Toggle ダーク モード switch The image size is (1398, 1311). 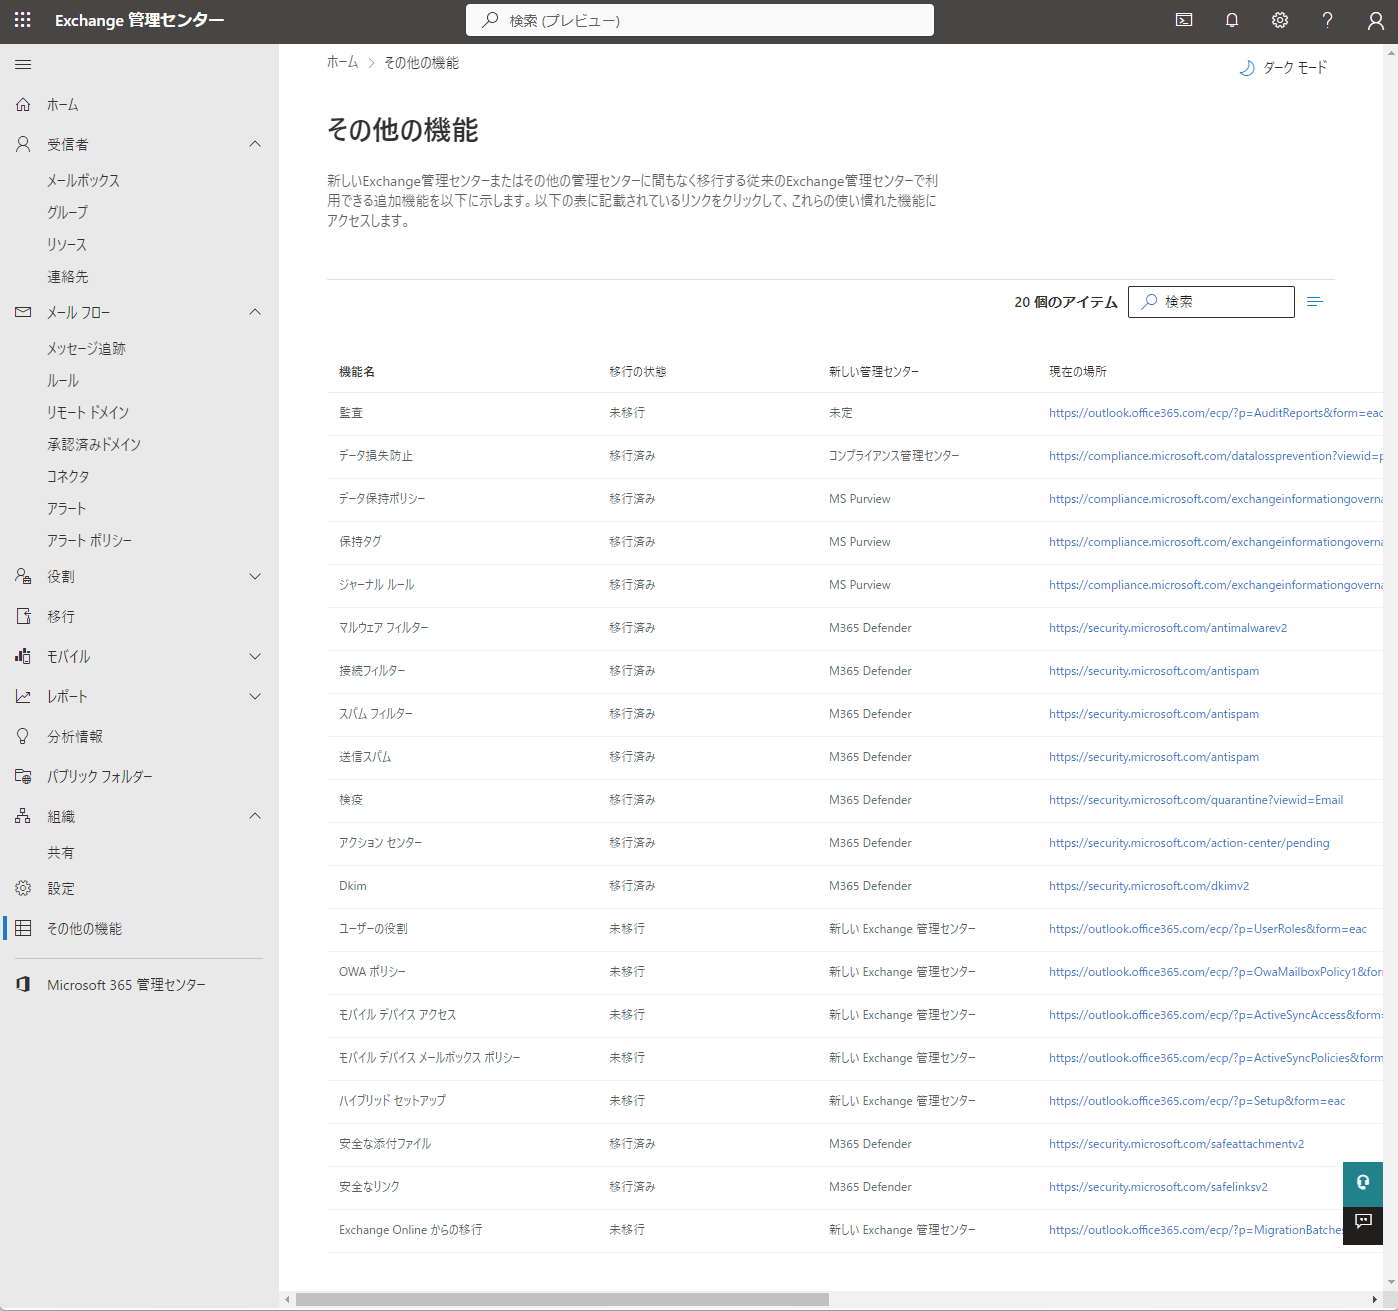point(1284,68)
